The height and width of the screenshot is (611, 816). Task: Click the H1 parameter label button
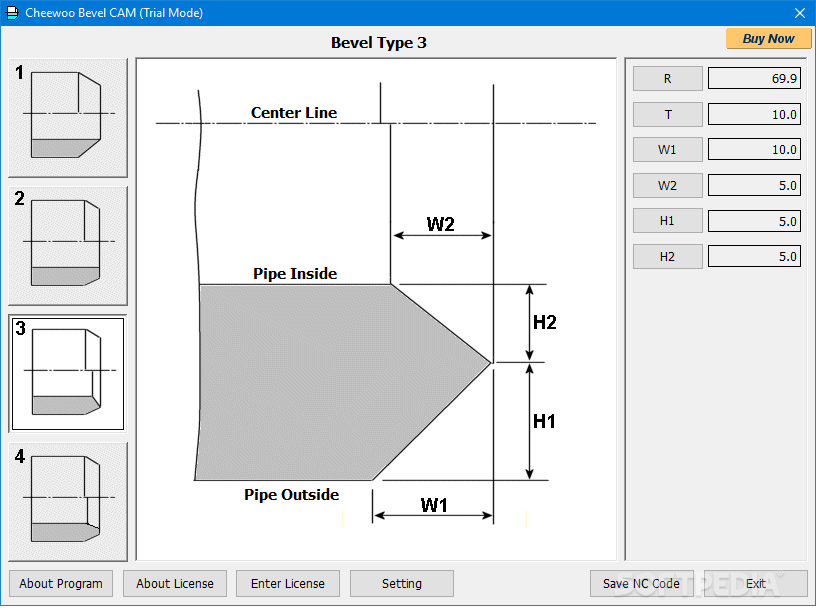click(x=668, y=221)
